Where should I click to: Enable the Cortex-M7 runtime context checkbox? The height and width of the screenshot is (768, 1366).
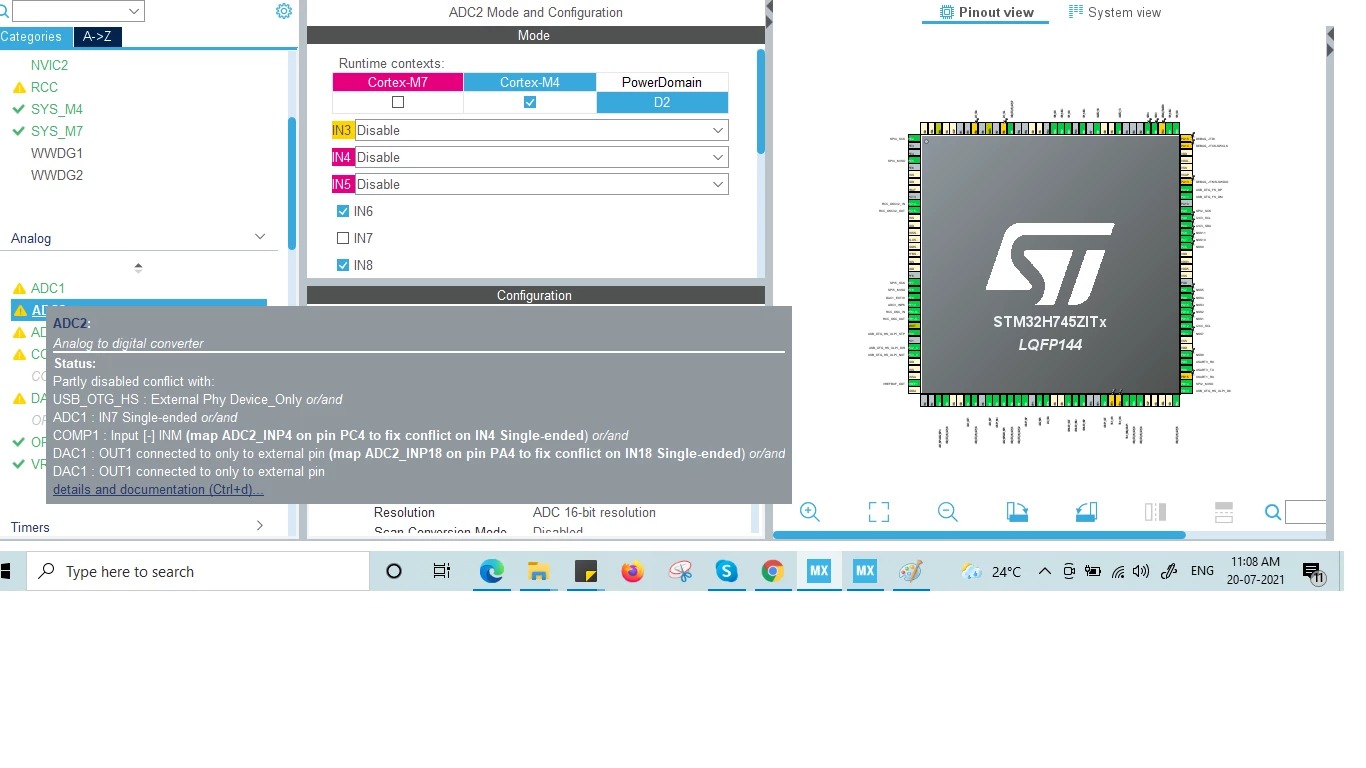point(398,102)
